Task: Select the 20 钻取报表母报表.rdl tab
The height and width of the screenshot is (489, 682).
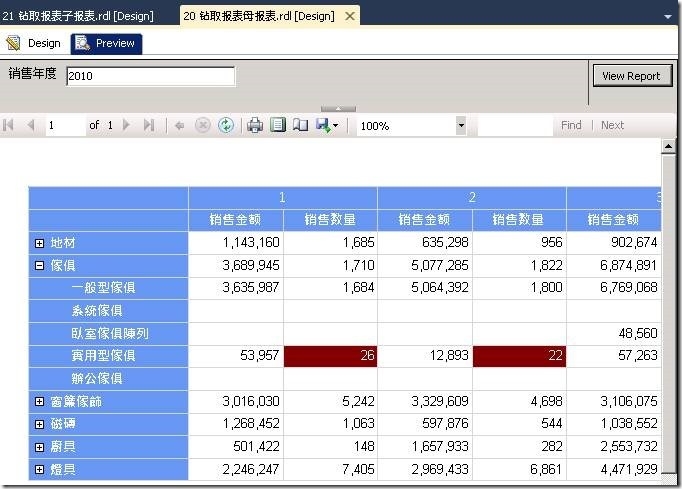Action: [259, 16]
